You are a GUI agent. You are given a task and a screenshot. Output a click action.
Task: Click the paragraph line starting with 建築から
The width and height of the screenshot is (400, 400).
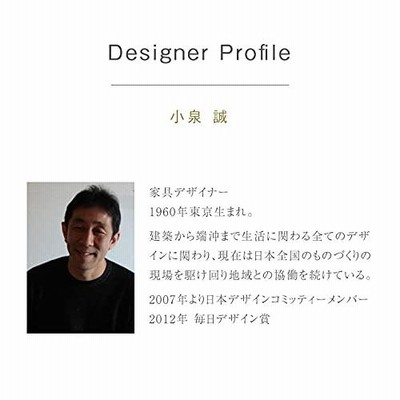click(260, 236)
